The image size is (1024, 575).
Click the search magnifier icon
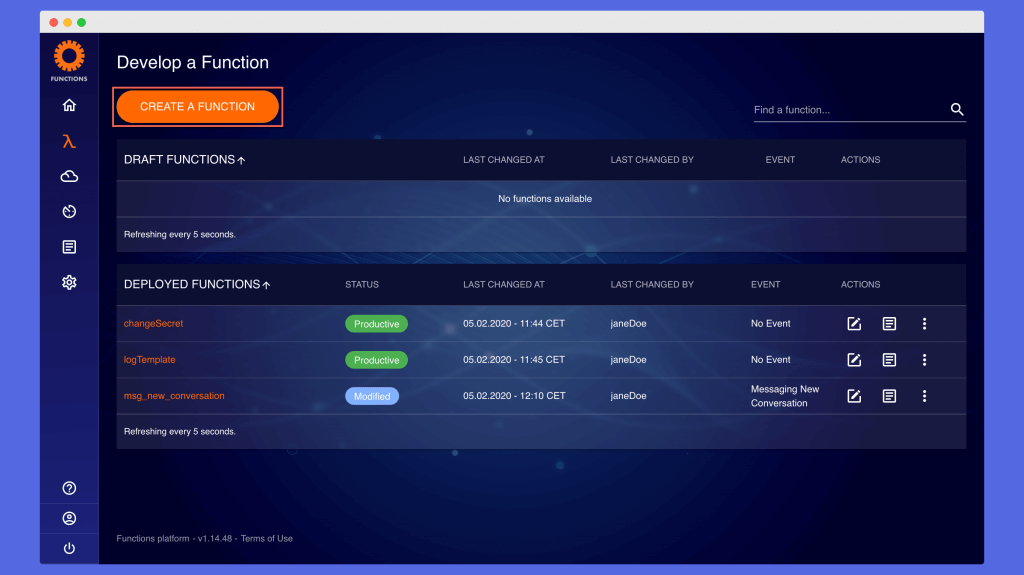click(x=957, y=109)
